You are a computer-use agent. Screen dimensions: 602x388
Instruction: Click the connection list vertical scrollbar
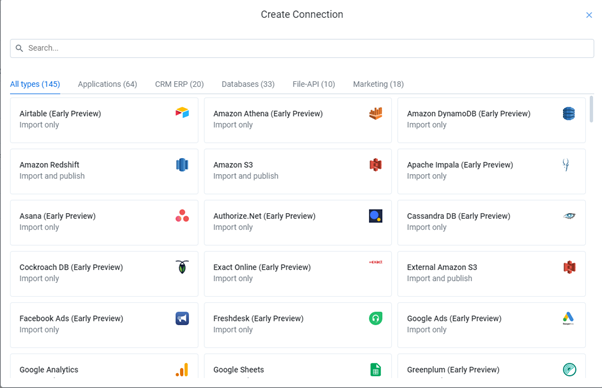tap(591, 109)
